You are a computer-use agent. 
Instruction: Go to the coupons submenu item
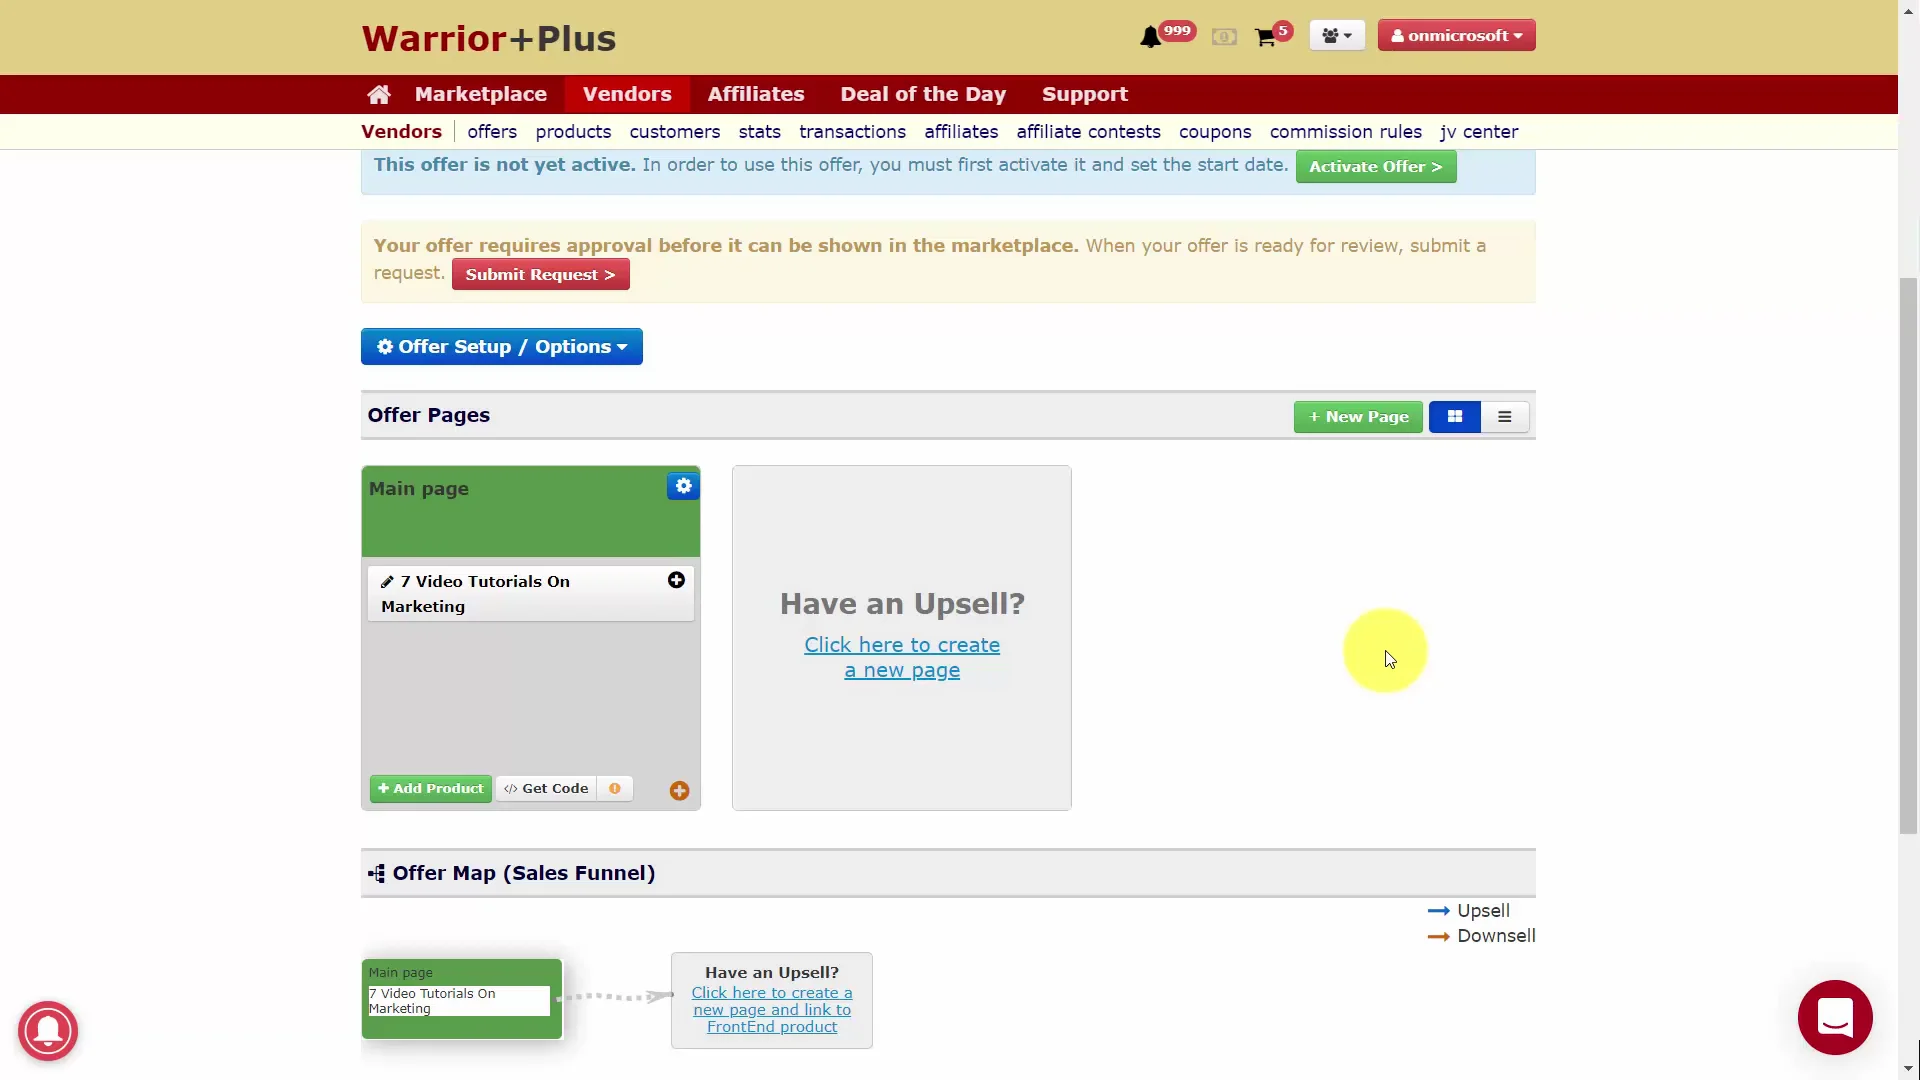point(1214,132)
